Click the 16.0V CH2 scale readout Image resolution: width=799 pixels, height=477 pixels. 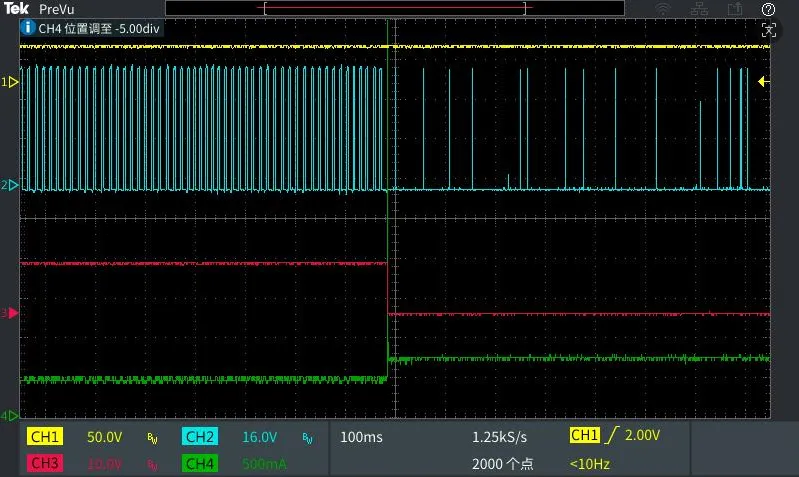coord(259,437)
